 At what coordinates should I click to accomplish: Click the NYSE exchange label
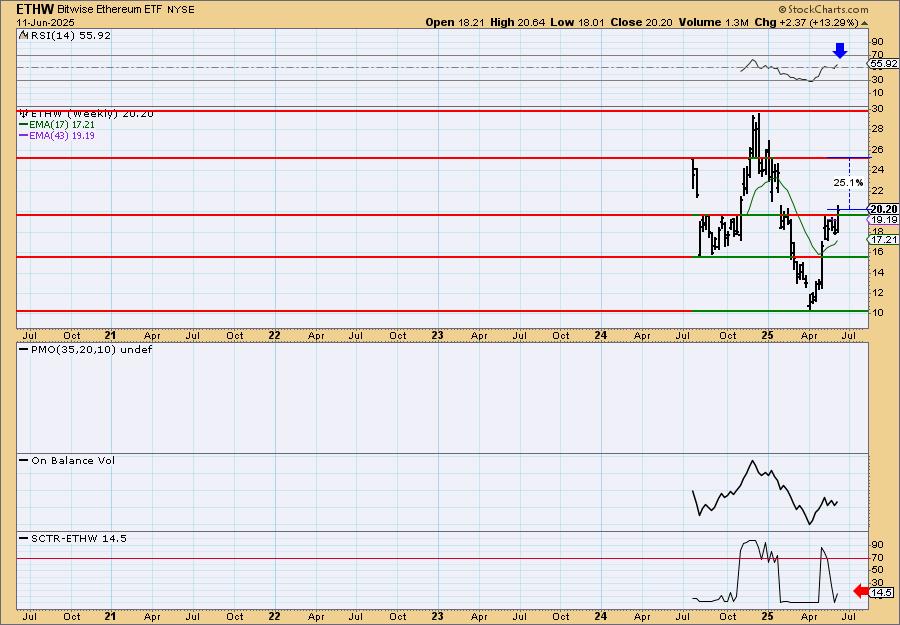[181, 10]
